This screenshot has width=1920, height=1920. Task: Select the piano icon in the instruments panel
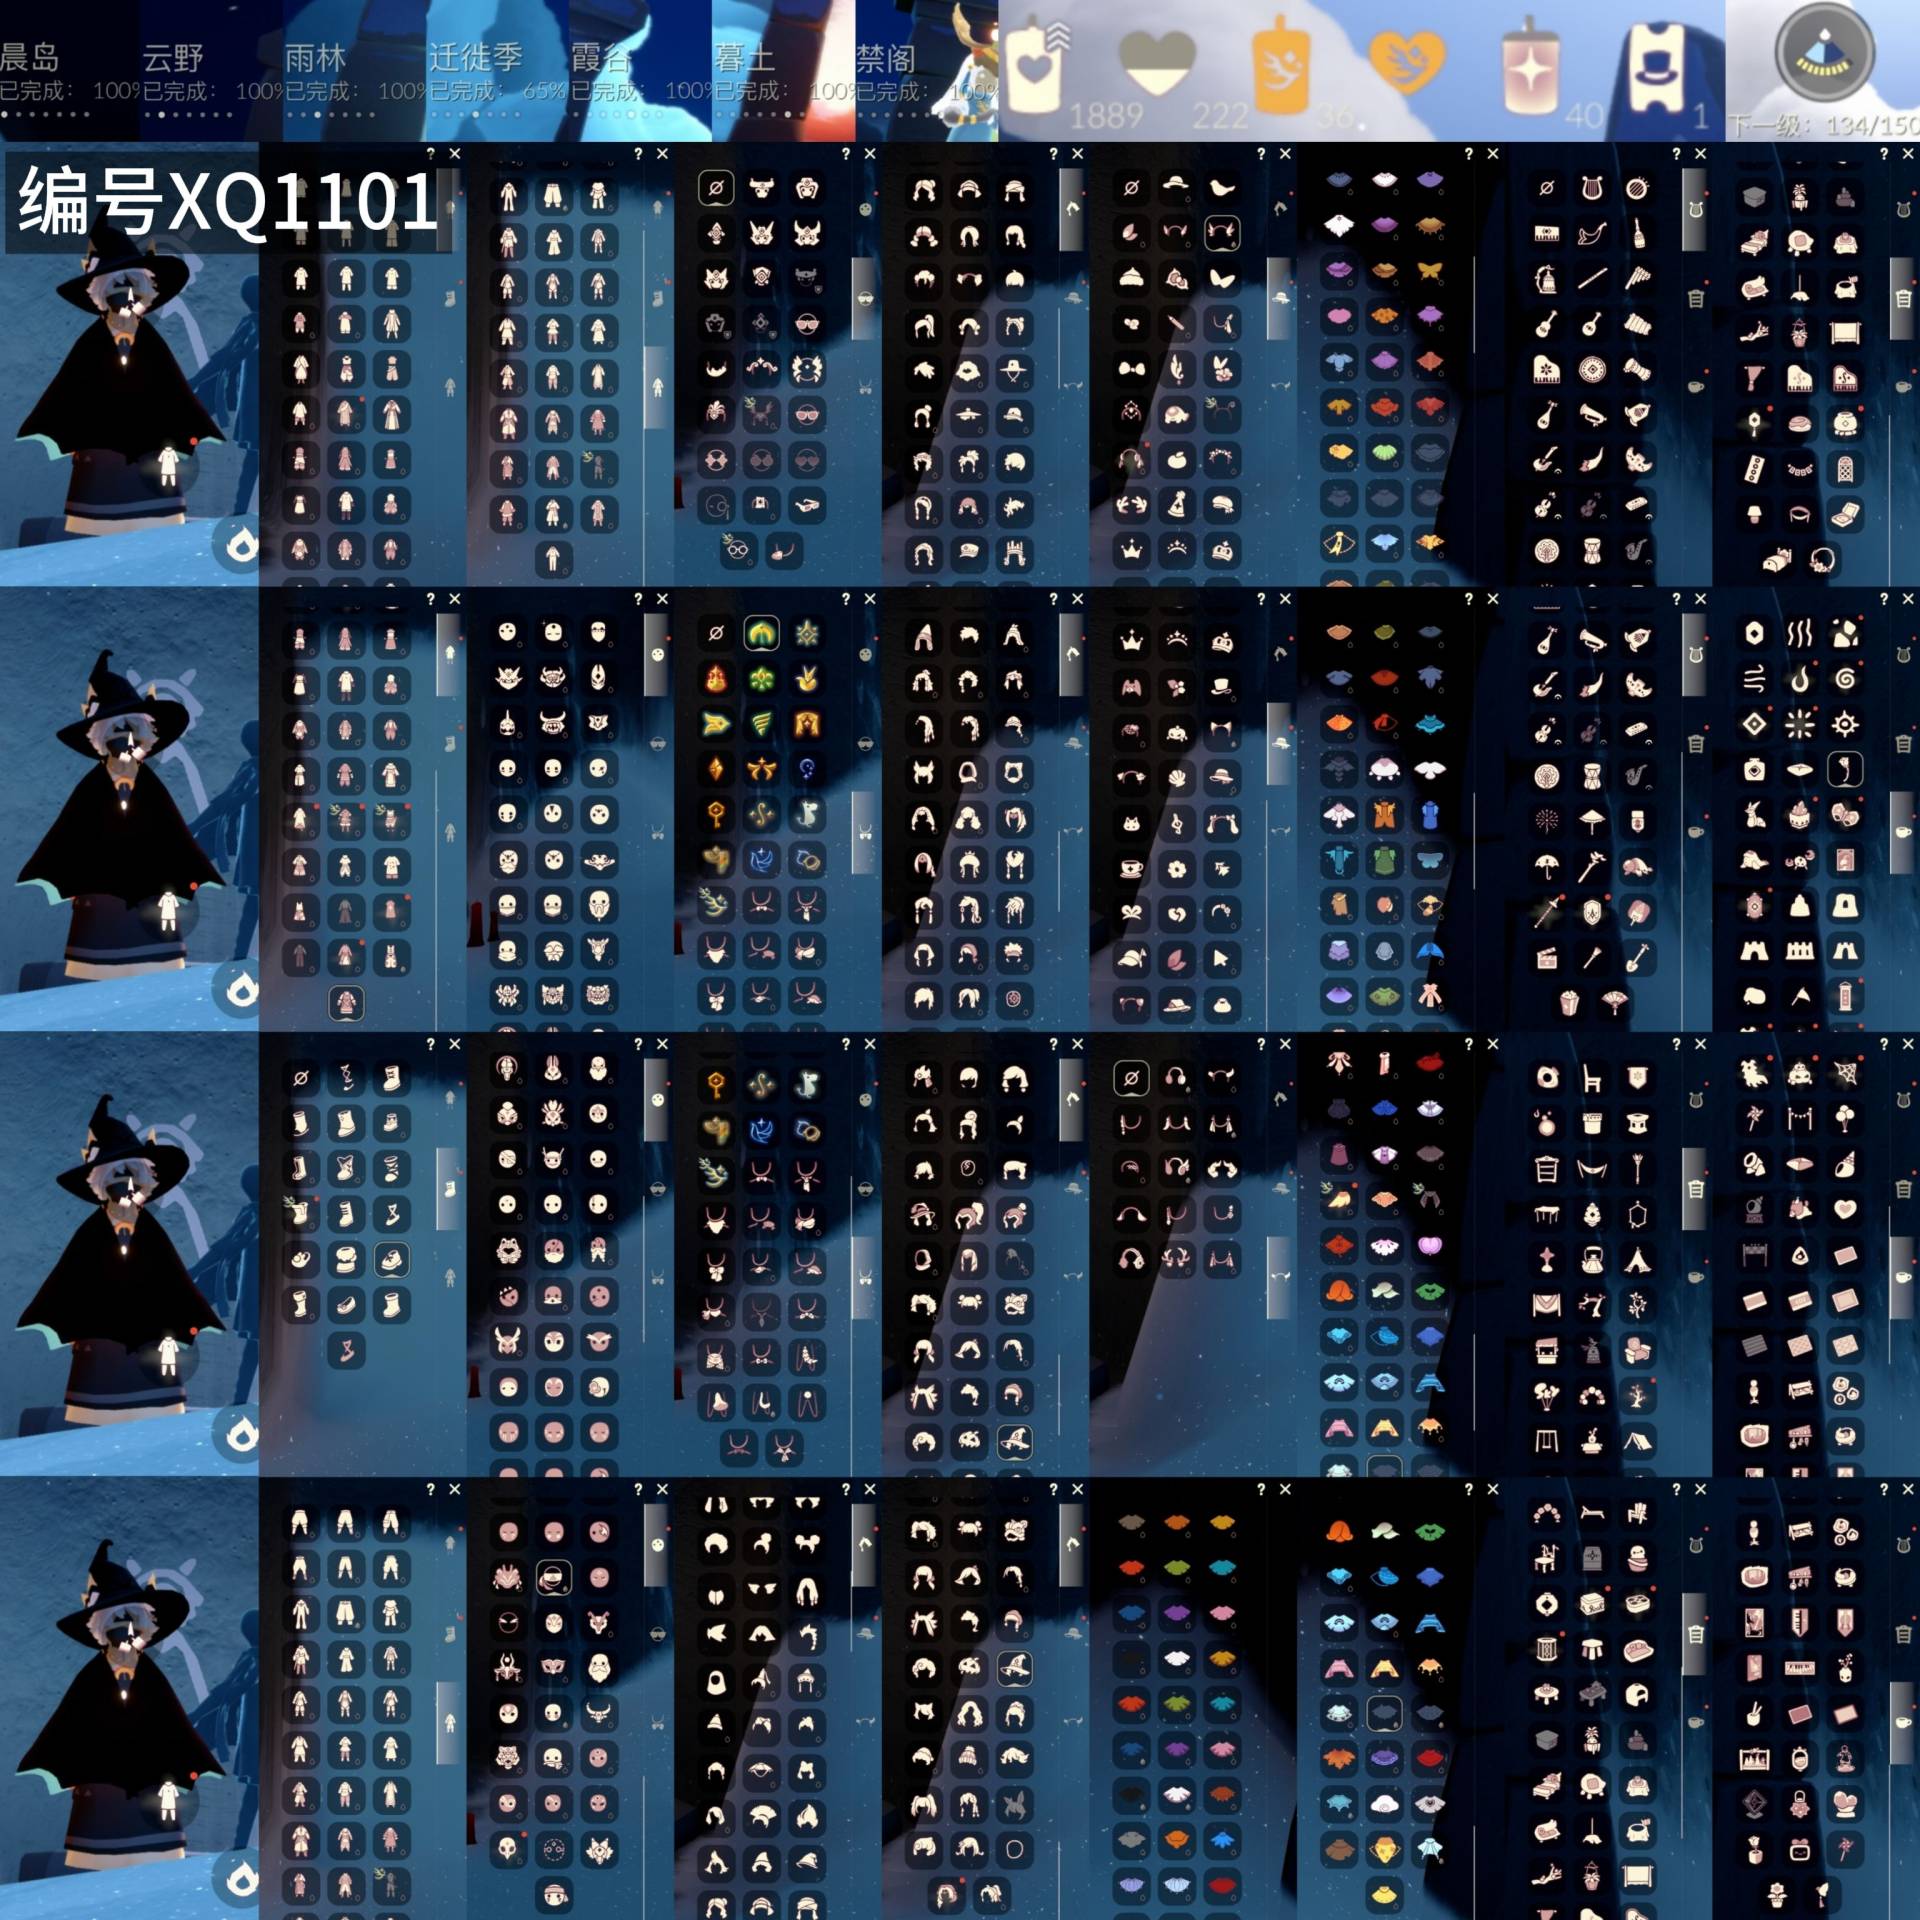[x=1546, y=370]
